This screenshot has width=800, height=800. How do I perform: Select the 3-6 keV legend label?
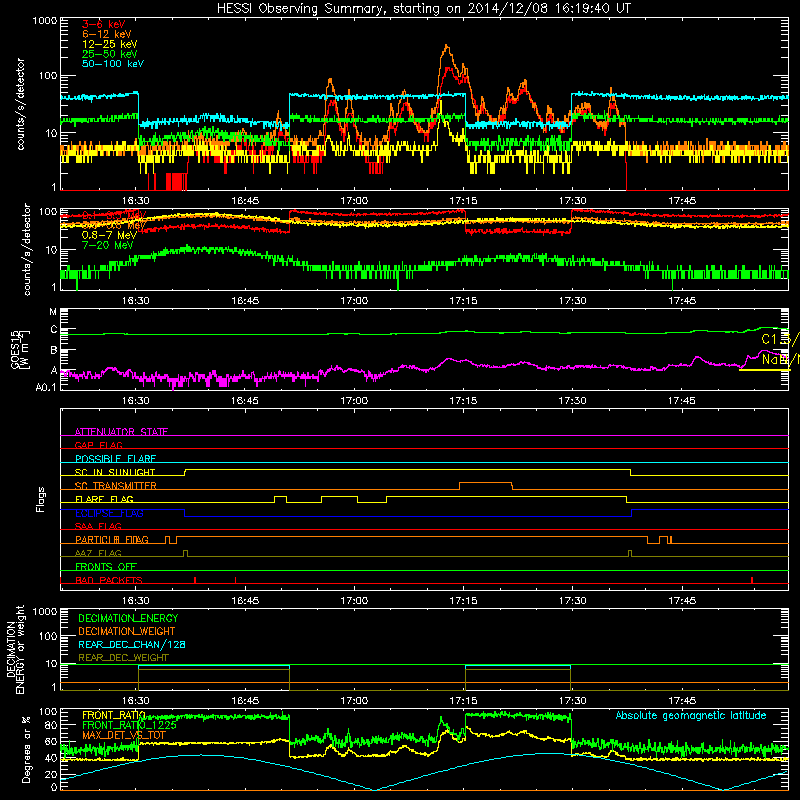[x=103, y=24]
